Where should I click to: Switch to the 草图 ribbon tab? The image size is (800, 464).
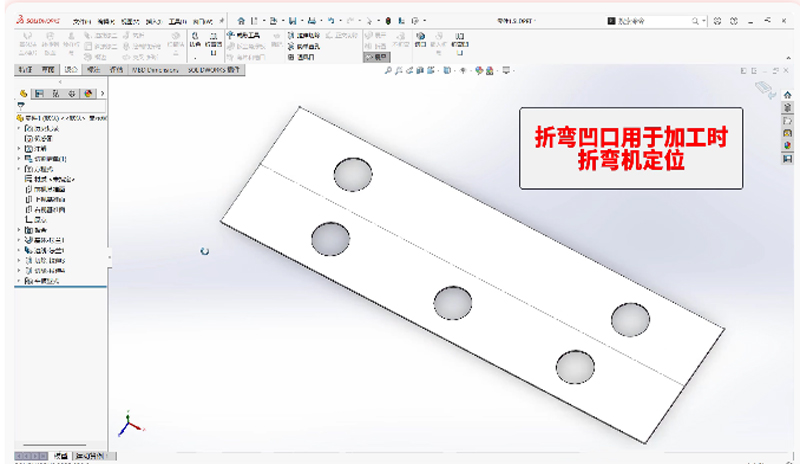point(48,69)
